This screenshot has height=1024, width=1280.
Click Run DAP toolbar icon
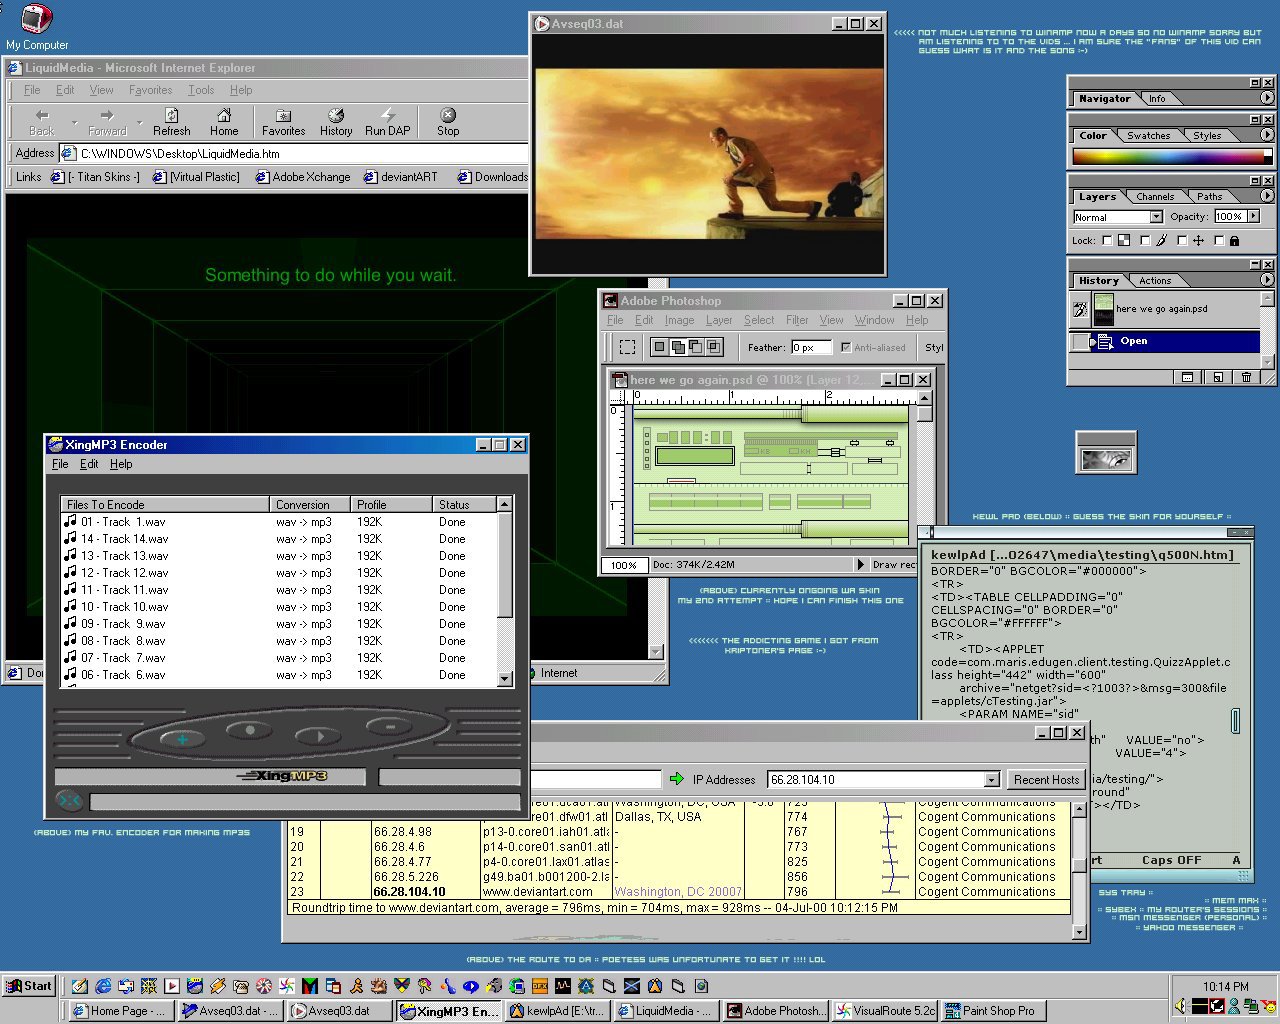tap(387, 121)
